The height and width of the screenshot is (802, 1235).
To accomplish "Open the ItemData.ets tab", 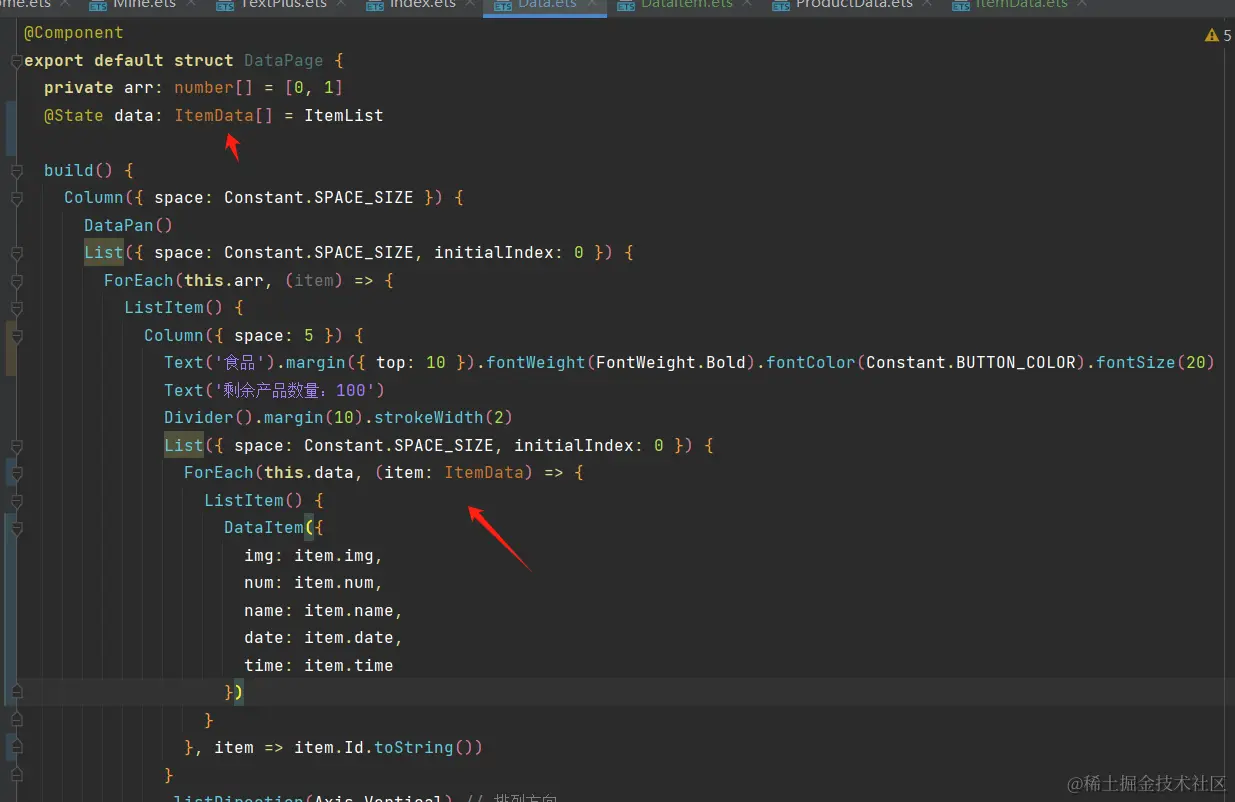I will [x=1022, y=5].
